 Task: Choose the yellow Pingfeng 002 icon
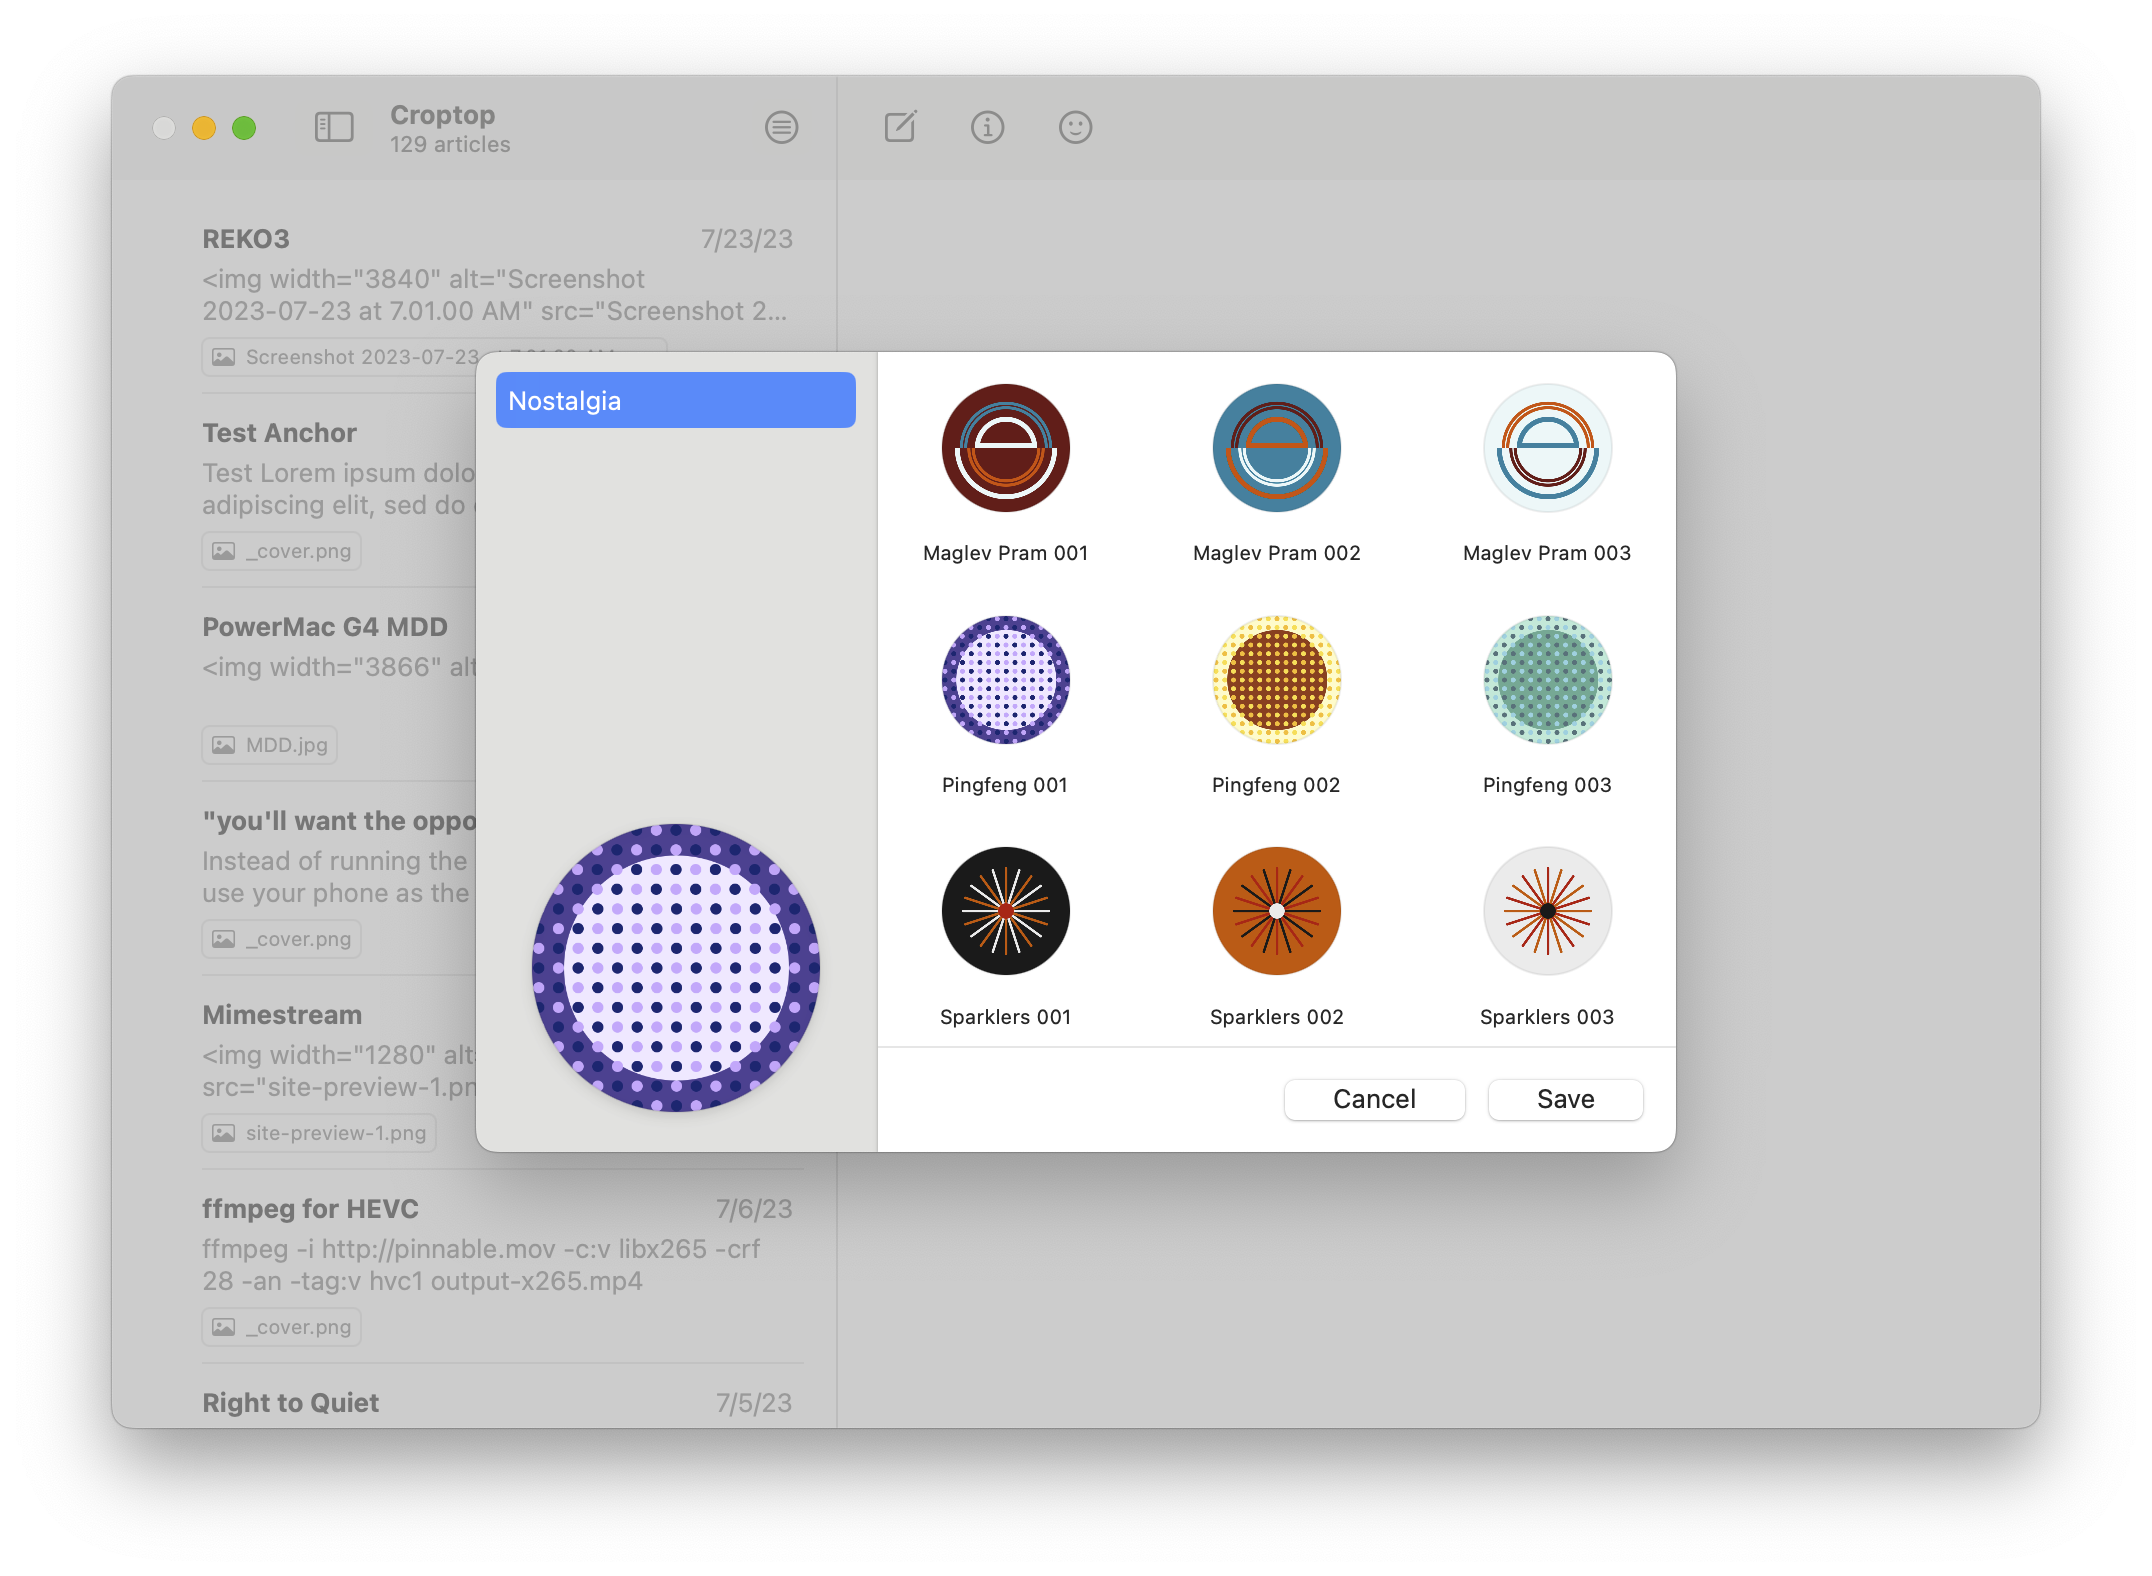(1276, 680)
